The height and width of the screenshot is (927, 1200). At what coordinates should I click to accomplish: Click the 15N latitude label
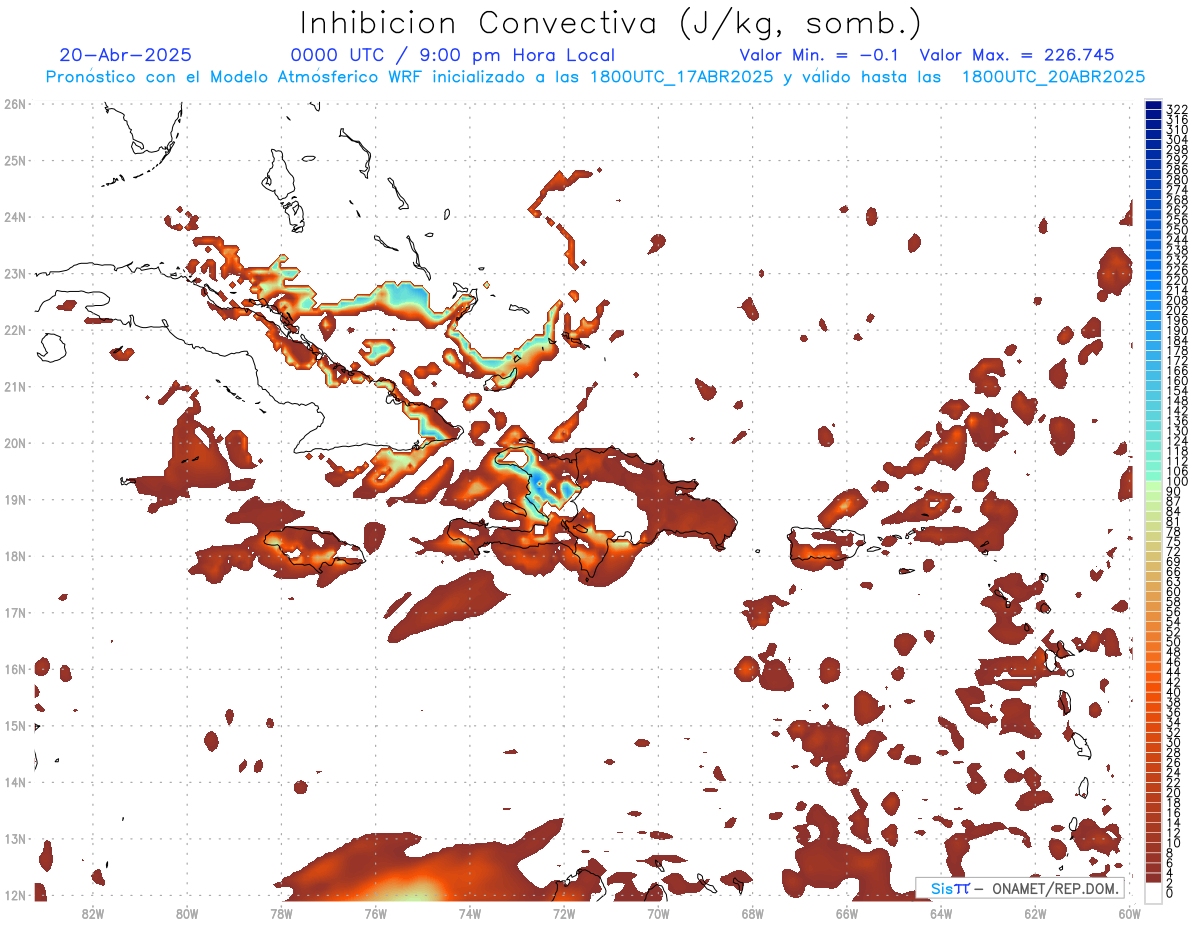click(15, 725)
